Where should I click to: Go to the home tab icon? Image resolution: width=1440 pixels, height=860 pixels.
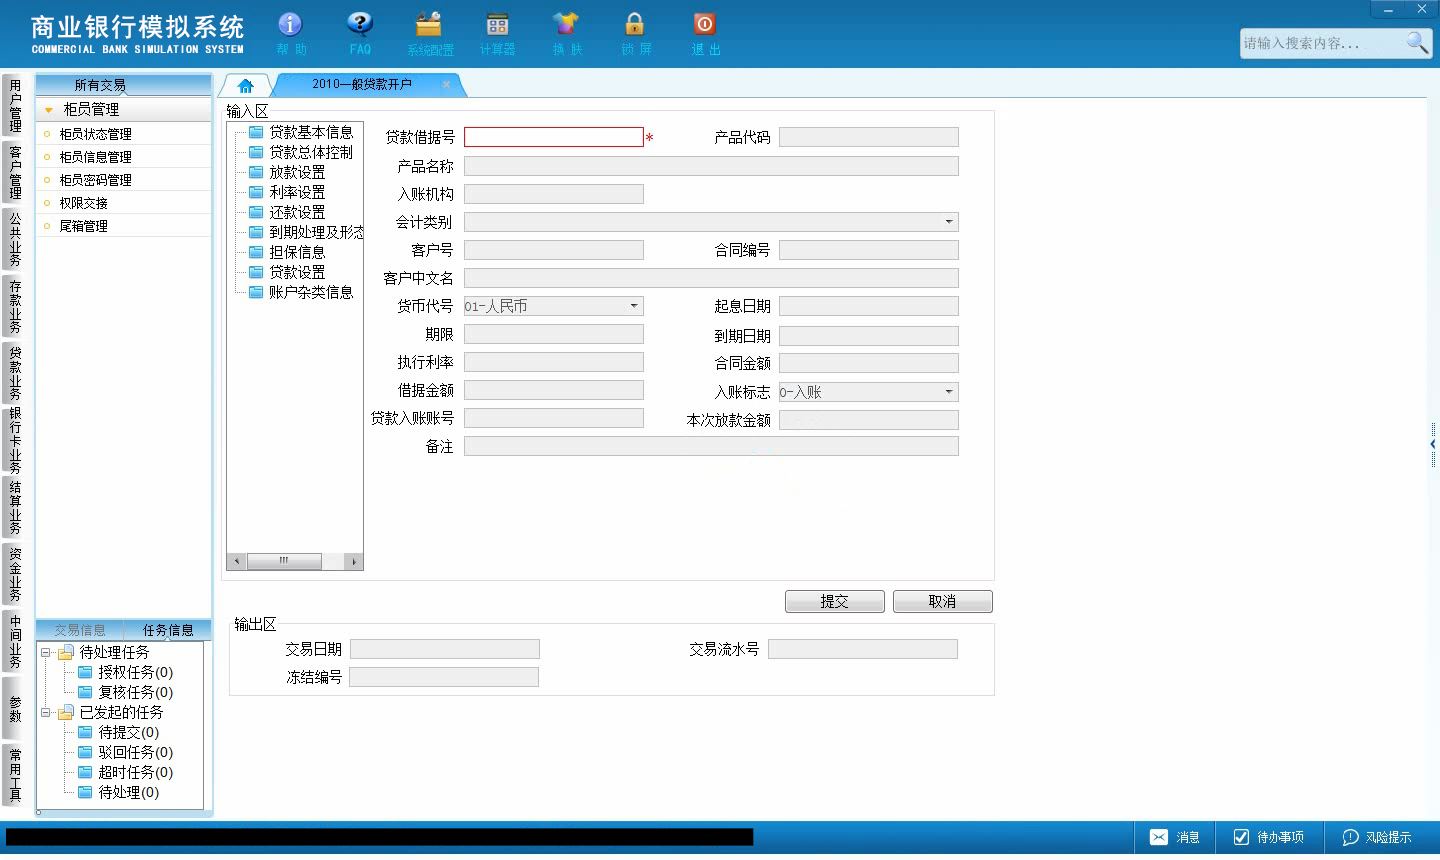[x=245, y=86]
